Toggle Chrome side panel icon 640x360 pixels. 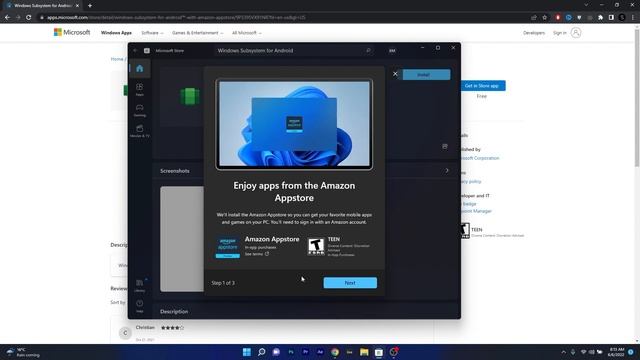(x=611, y=18)
